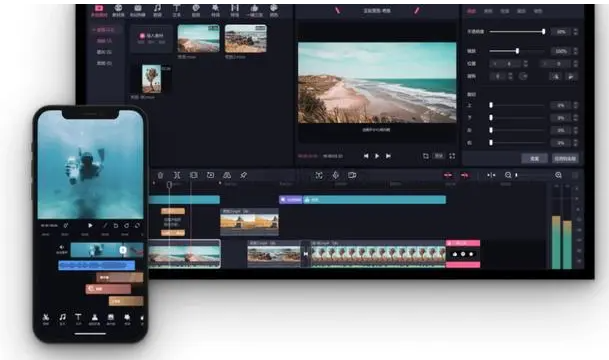The image size is (609, 360).
Task: Click the reset button in properties panel
Action: click(x=534, y=158)
